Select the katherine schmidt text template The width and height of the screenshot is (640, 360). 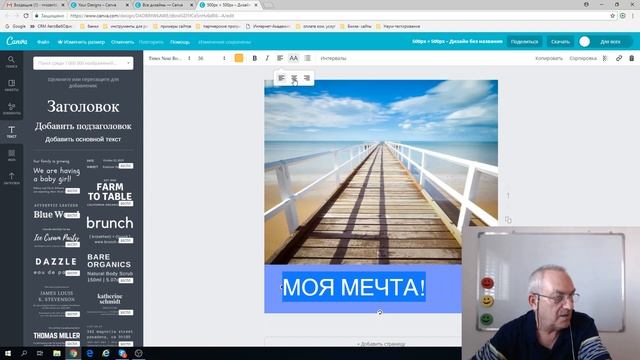point(110,303)
